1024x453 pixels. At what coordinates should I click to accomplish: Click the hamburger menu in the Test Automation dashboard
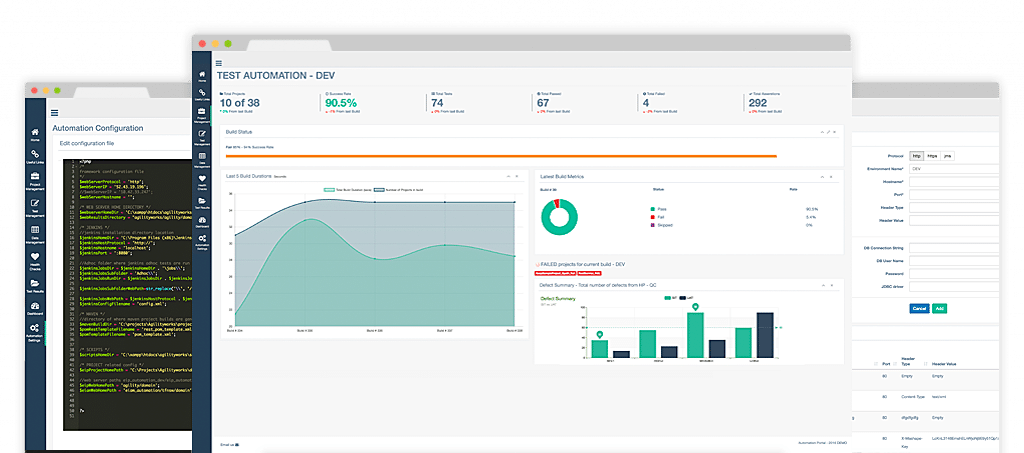(204, 63)
